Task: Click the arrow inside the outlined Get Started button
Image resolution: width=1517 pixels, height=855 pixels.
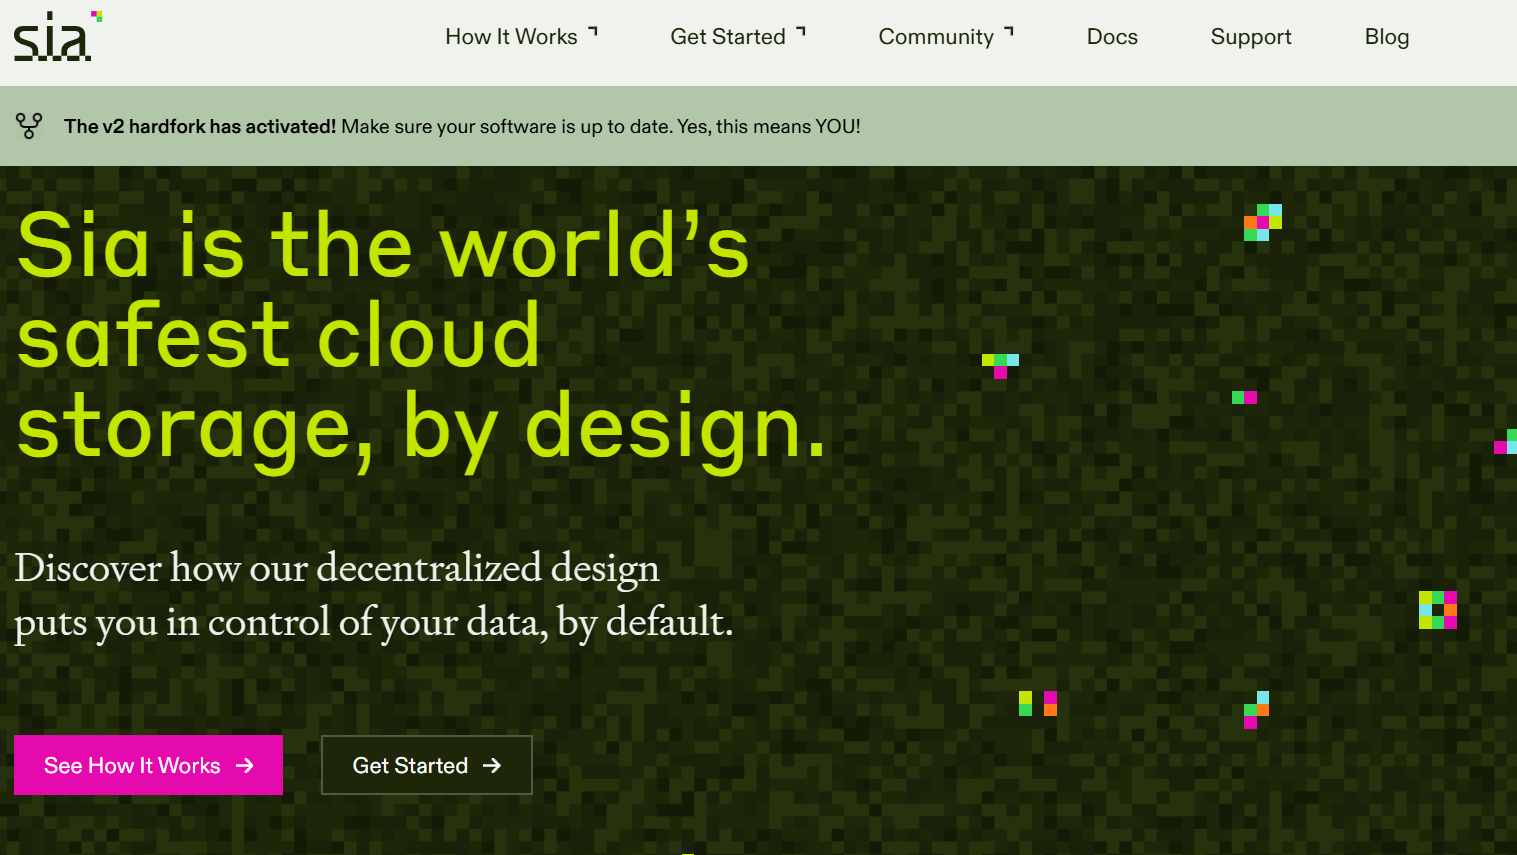Action: click(x=492, y=766)
